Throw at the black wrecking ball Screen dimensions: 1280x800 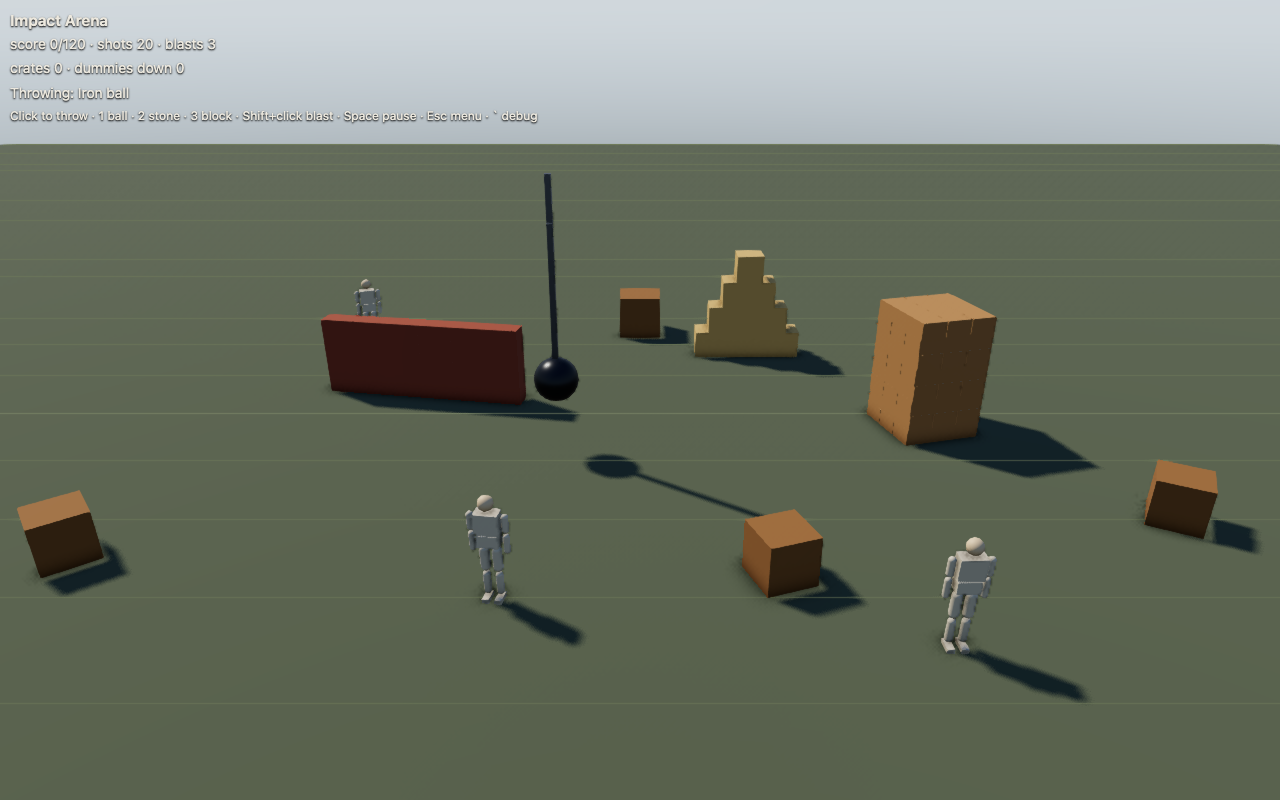click(x=556, y=379)
